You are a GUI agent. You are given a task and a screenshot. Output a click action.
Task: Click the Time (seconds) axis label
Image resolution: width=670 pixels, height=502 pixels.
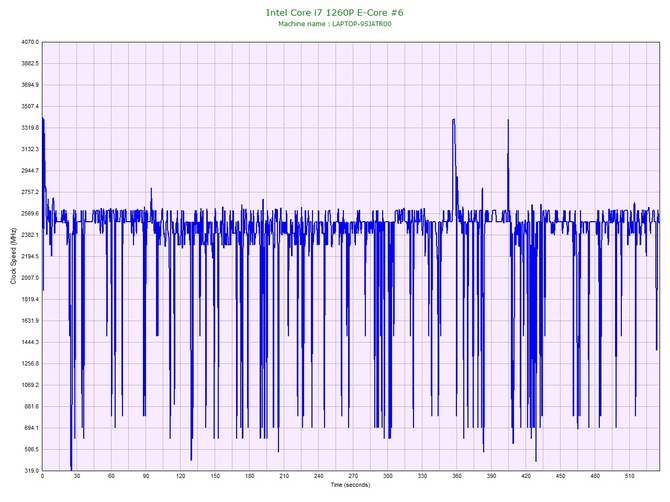tap(350, 485)
